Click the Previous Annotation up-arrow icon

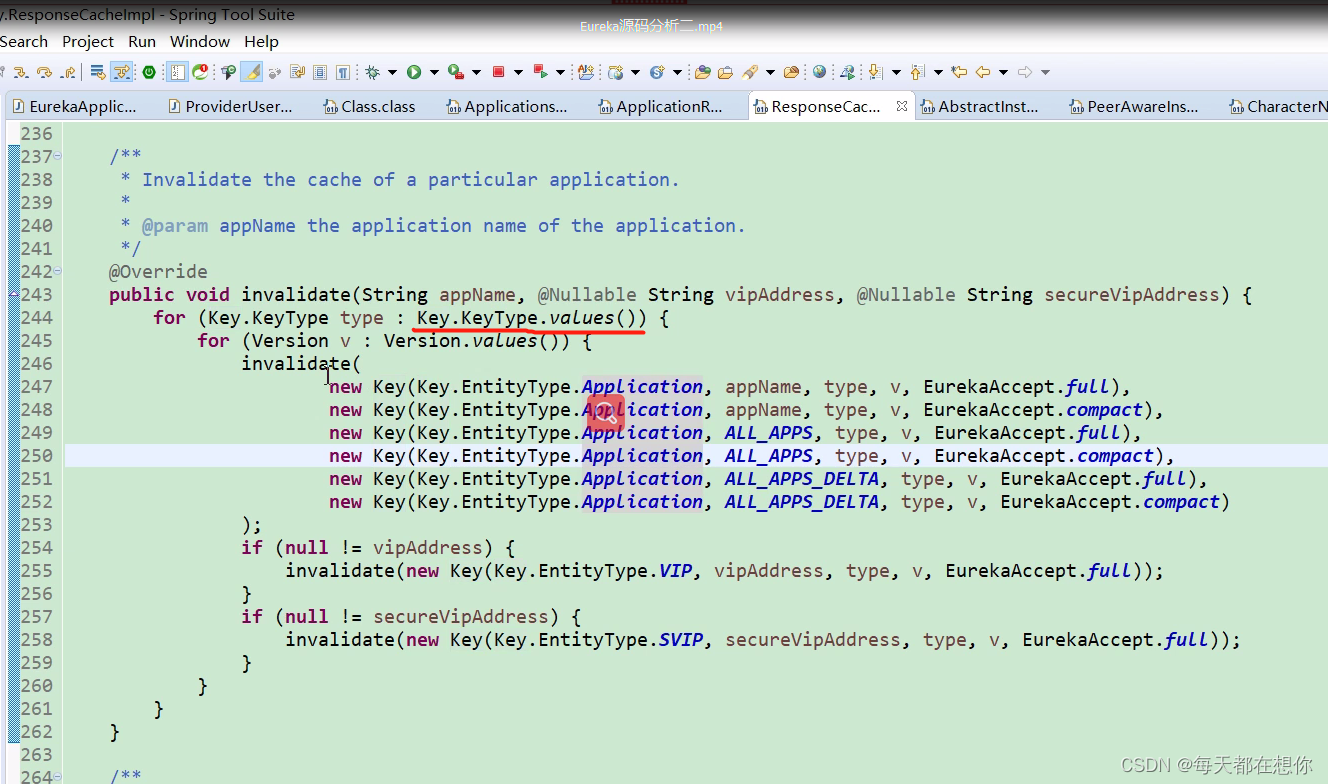click(916, 72)
